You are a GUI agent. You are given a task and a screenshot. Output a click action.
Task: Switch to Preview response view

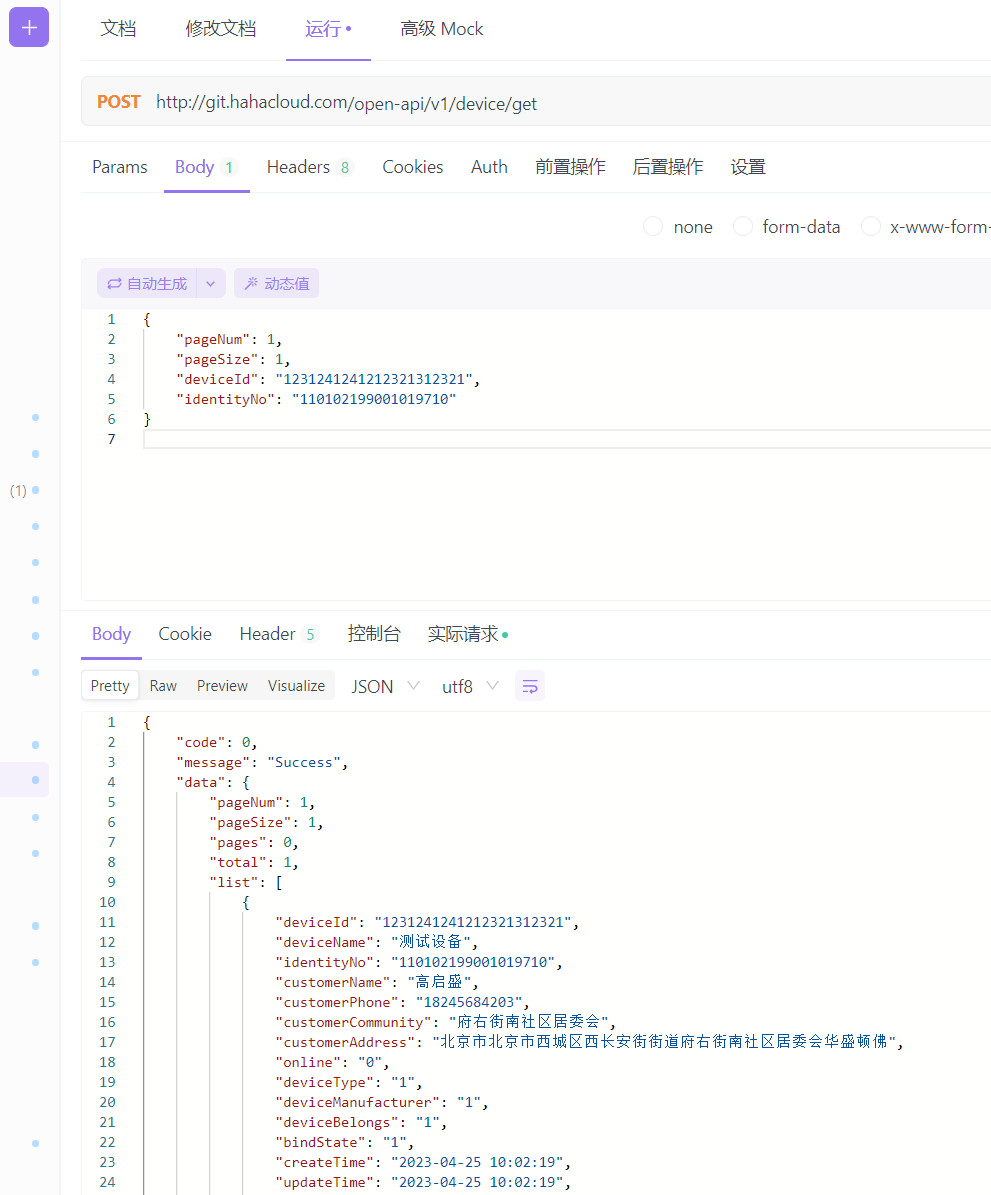pyautogui.click(x=222, y=686)
